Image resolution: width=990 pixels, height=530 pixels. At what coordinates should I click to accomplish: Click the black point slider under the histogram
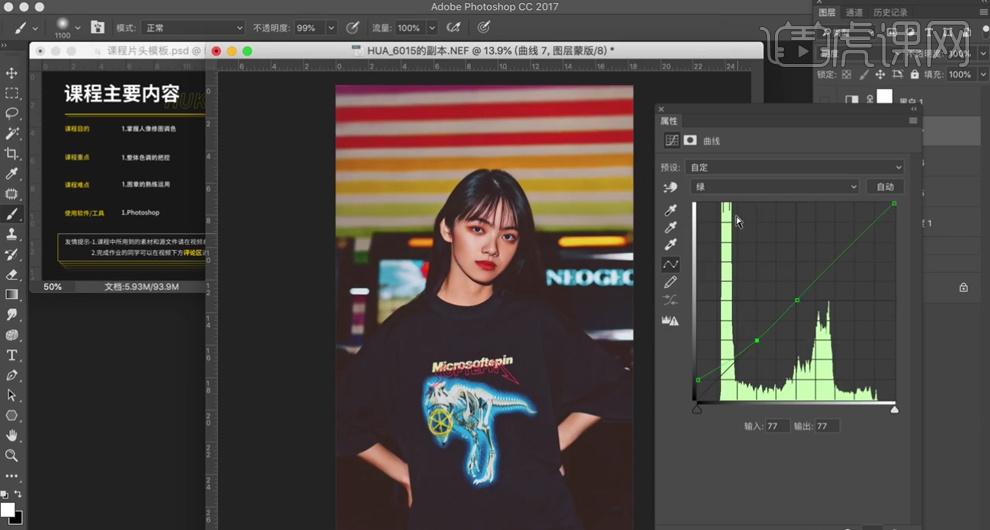(x=697, y=409)
